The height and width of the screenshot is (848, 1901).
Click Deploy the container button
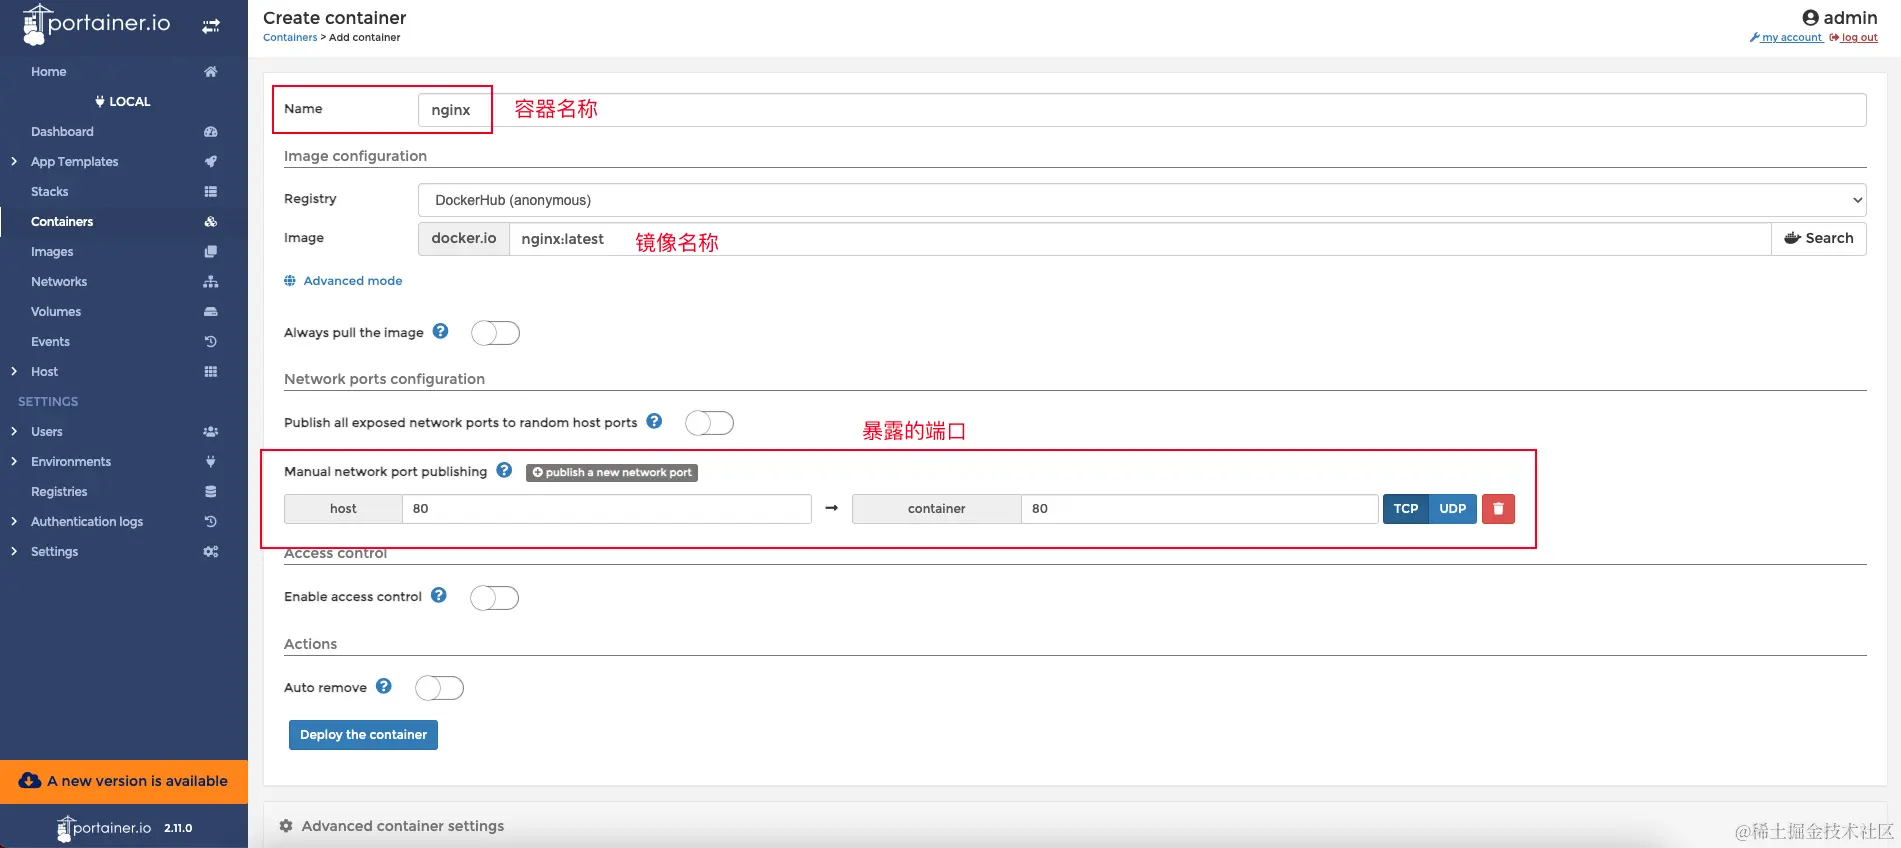point(363,734)
